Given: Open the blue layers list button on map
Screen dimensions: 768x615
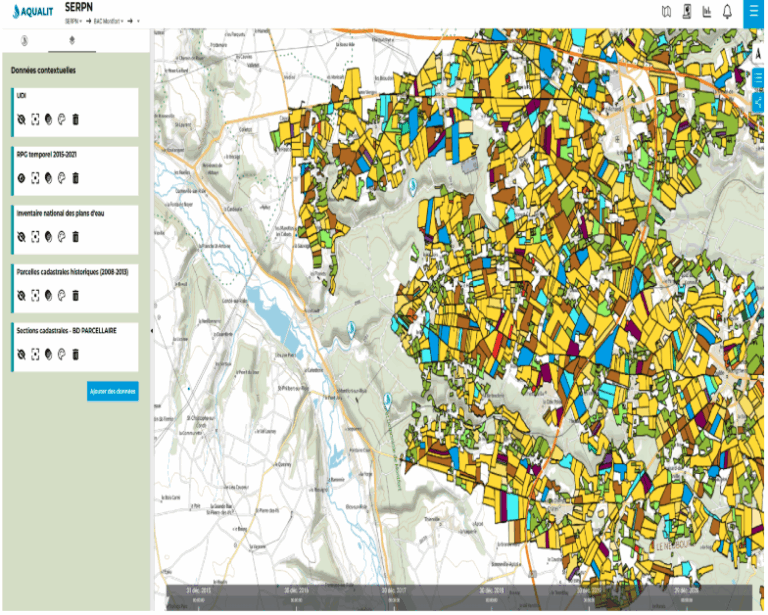Looking at the screenshot, I should [x=758, y=77].
